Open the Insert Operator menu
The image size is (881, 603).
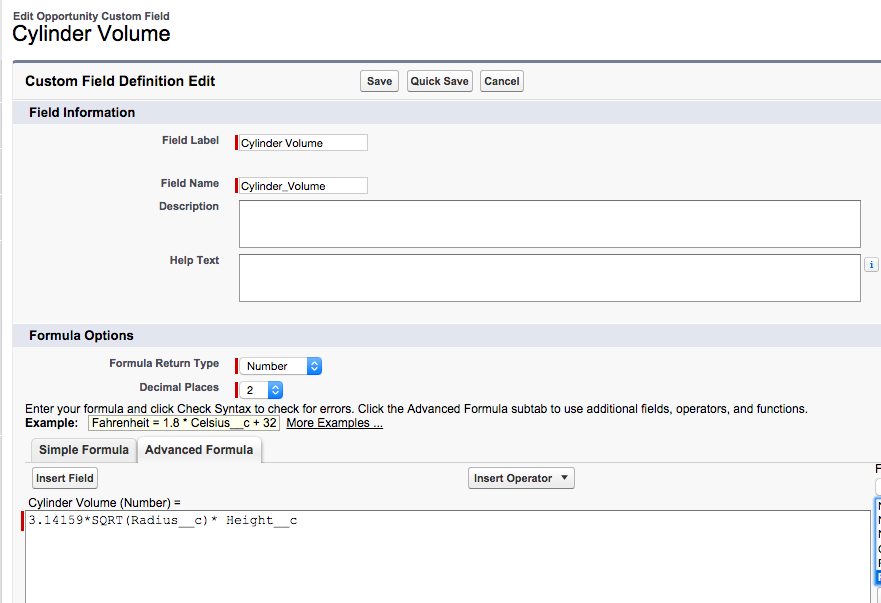521,478
